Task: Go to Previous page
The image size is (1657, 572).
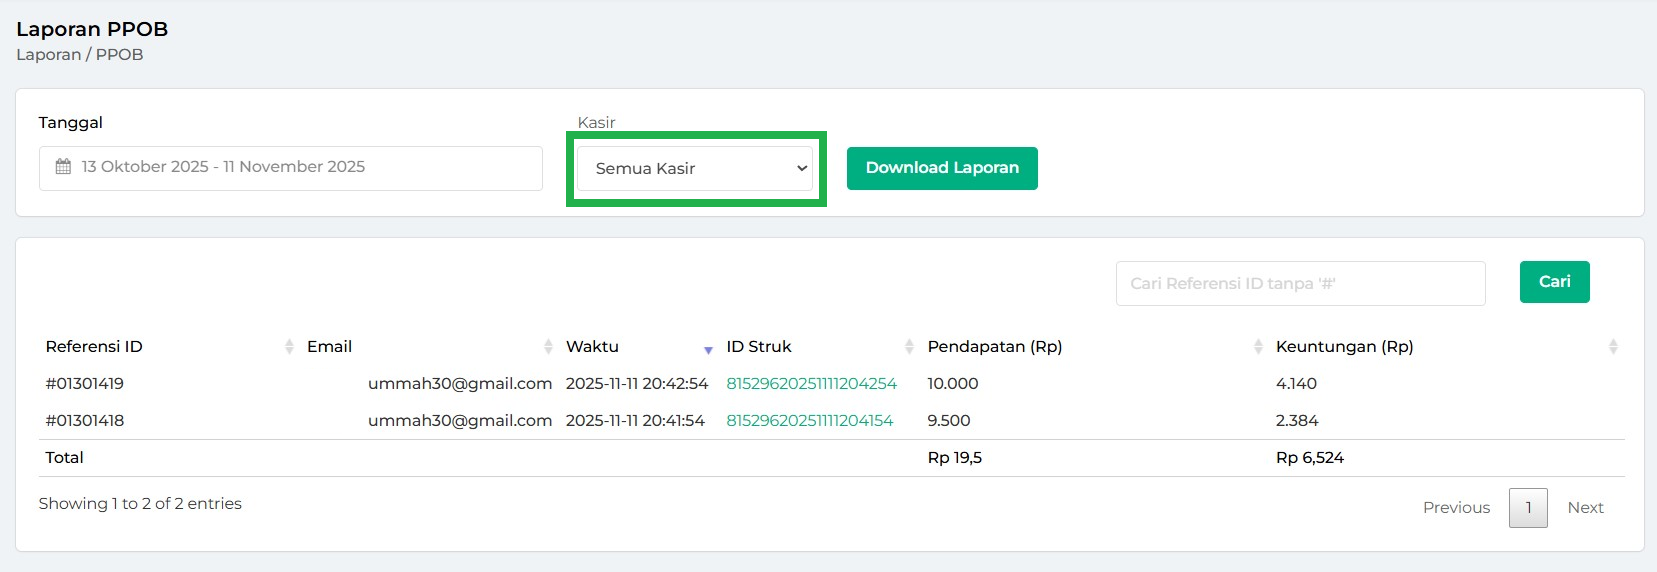Action: click(1456, 508)
